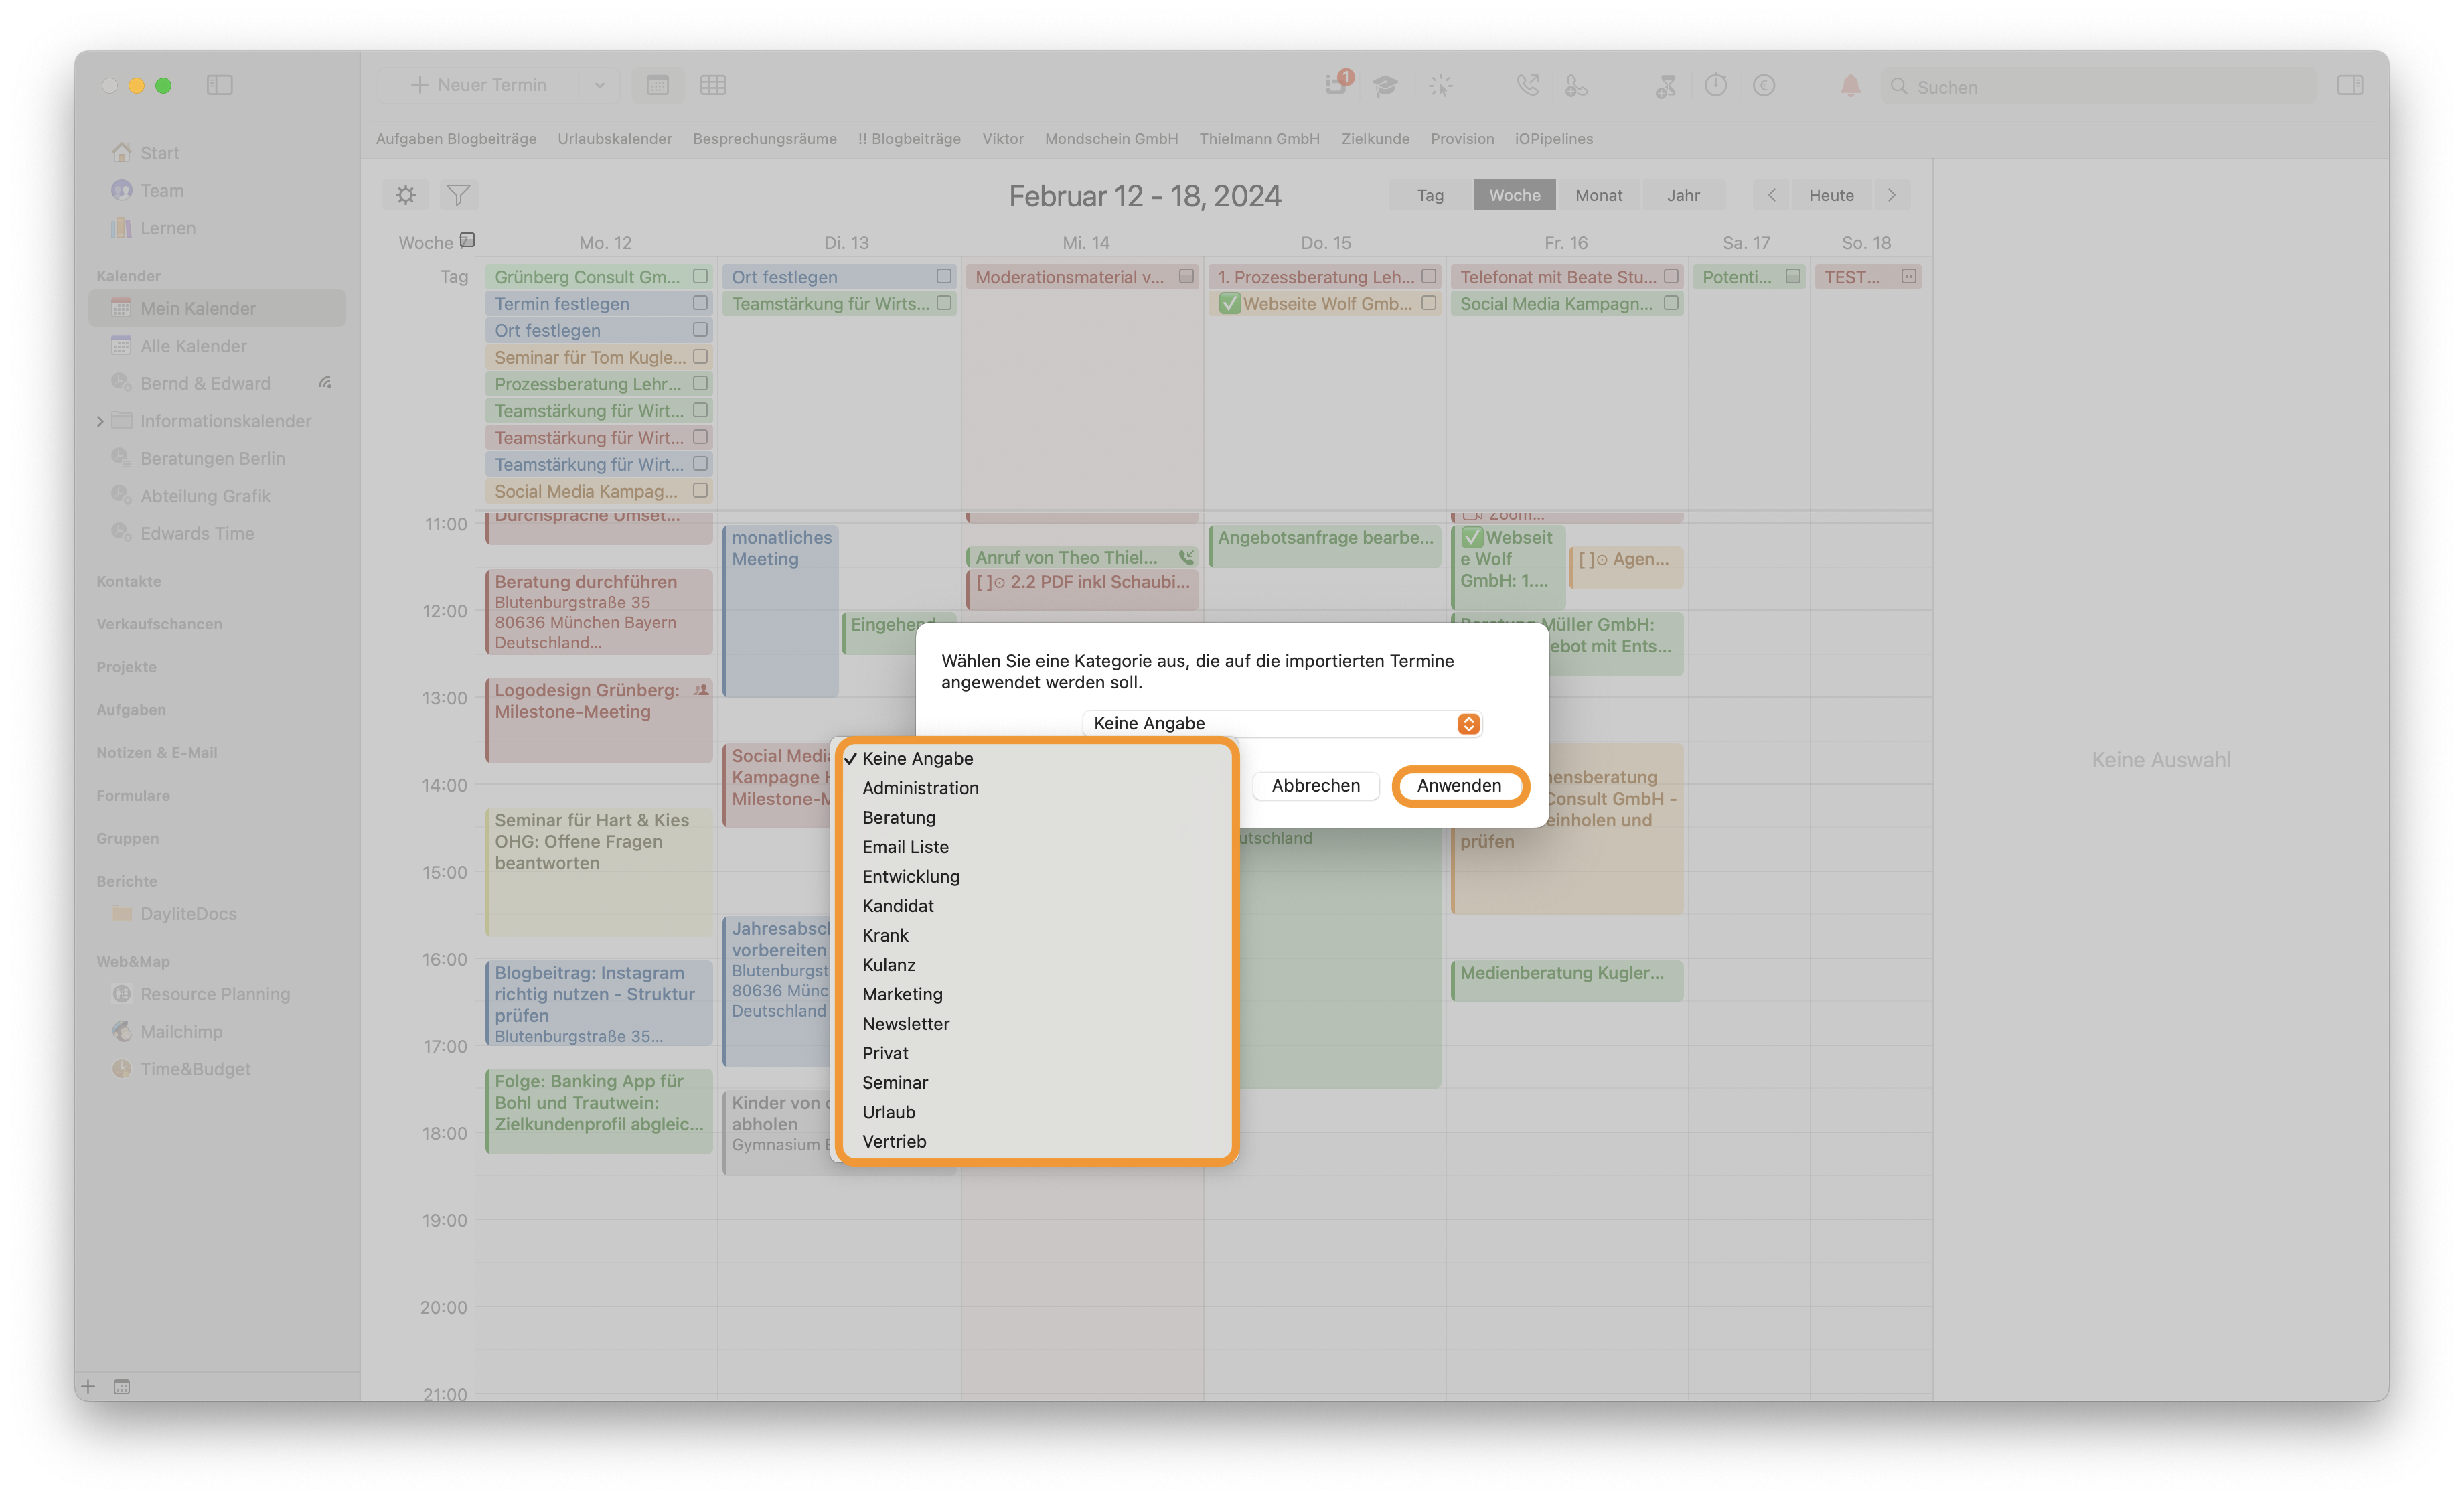Check Moderationsmaterial v... checkbox
This screenshot has height=1500, width=2464.
pyautogui.click(x=1186, y=276)
